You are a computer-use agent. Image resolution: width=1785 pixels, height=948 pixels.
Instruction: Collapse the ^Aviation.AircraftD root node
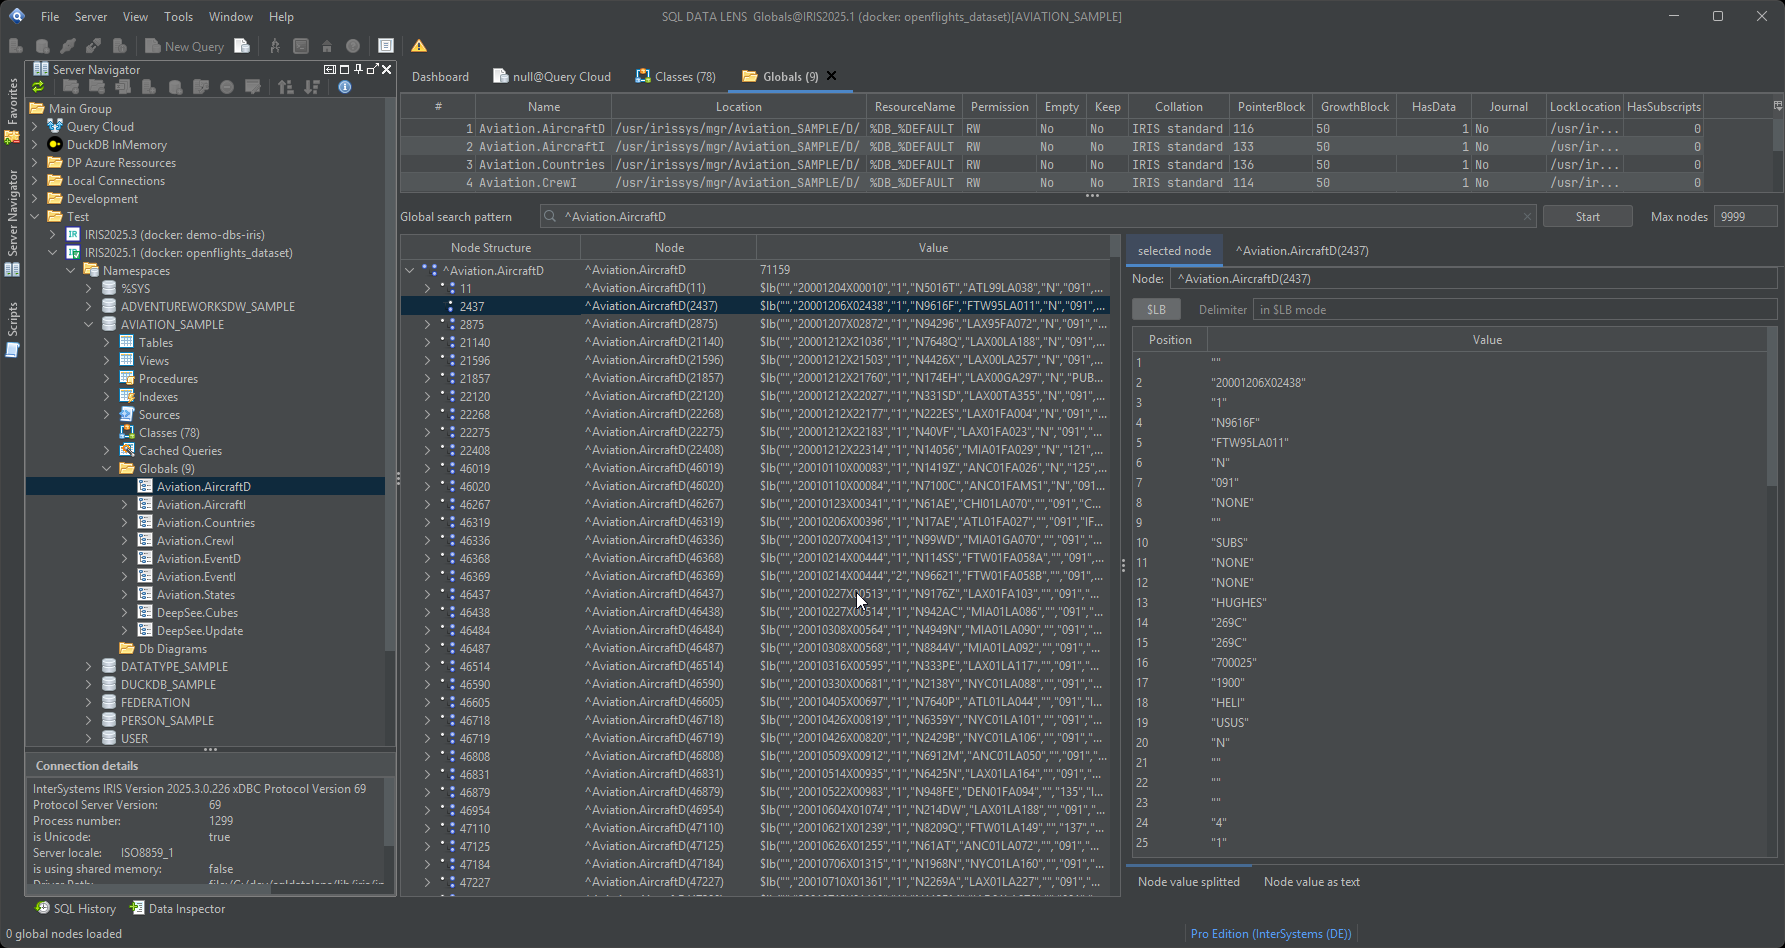coord(410,270)
